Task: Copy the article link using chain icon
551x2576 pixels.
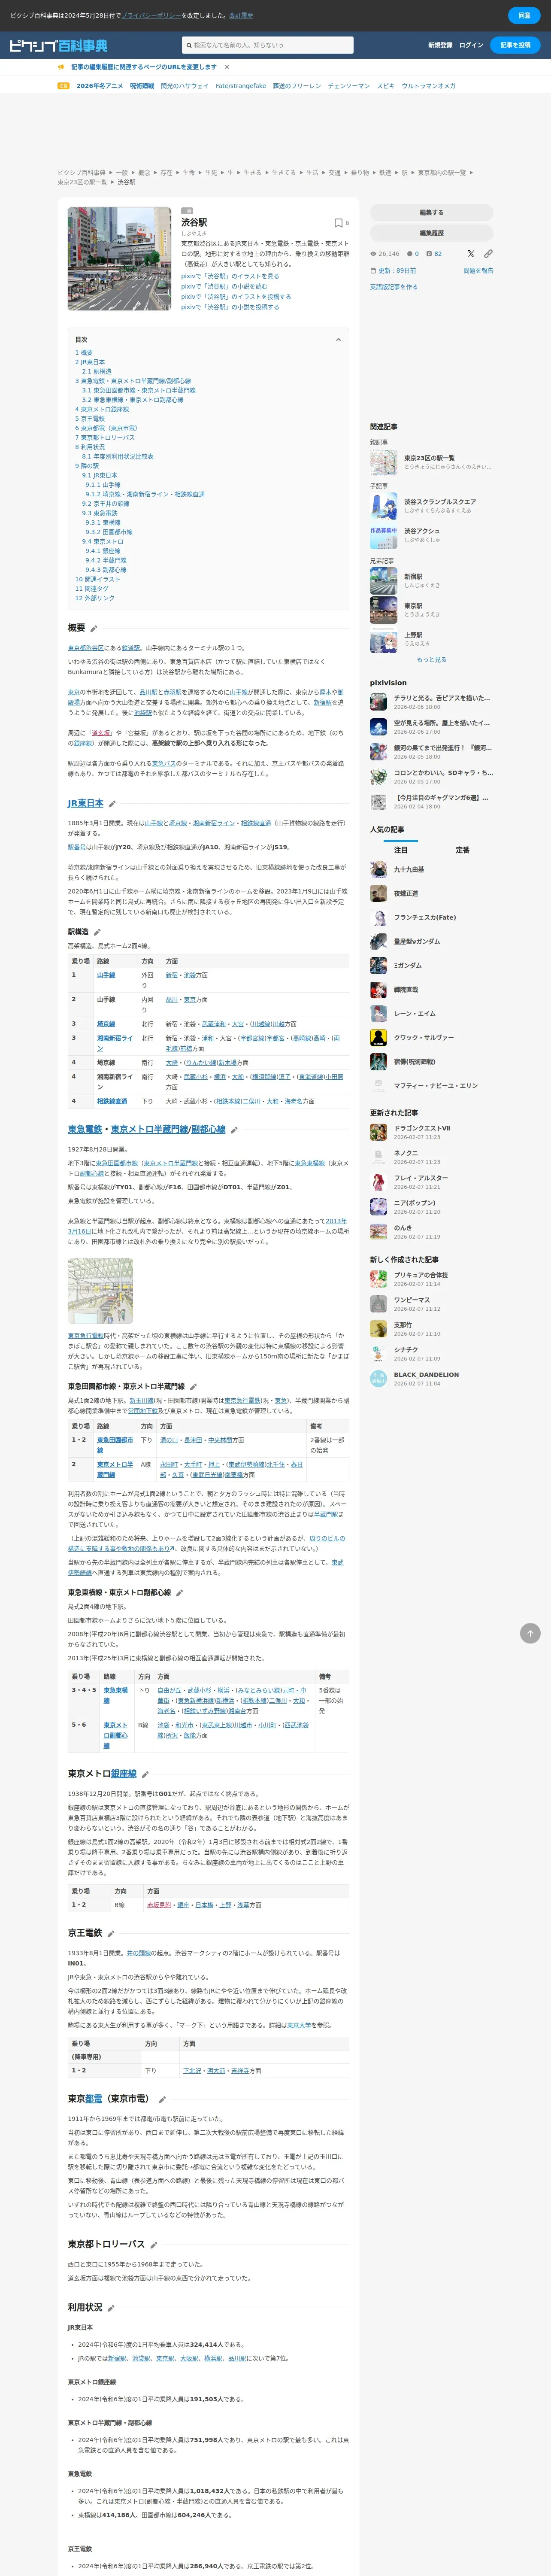Action: (x=488, y=254)
